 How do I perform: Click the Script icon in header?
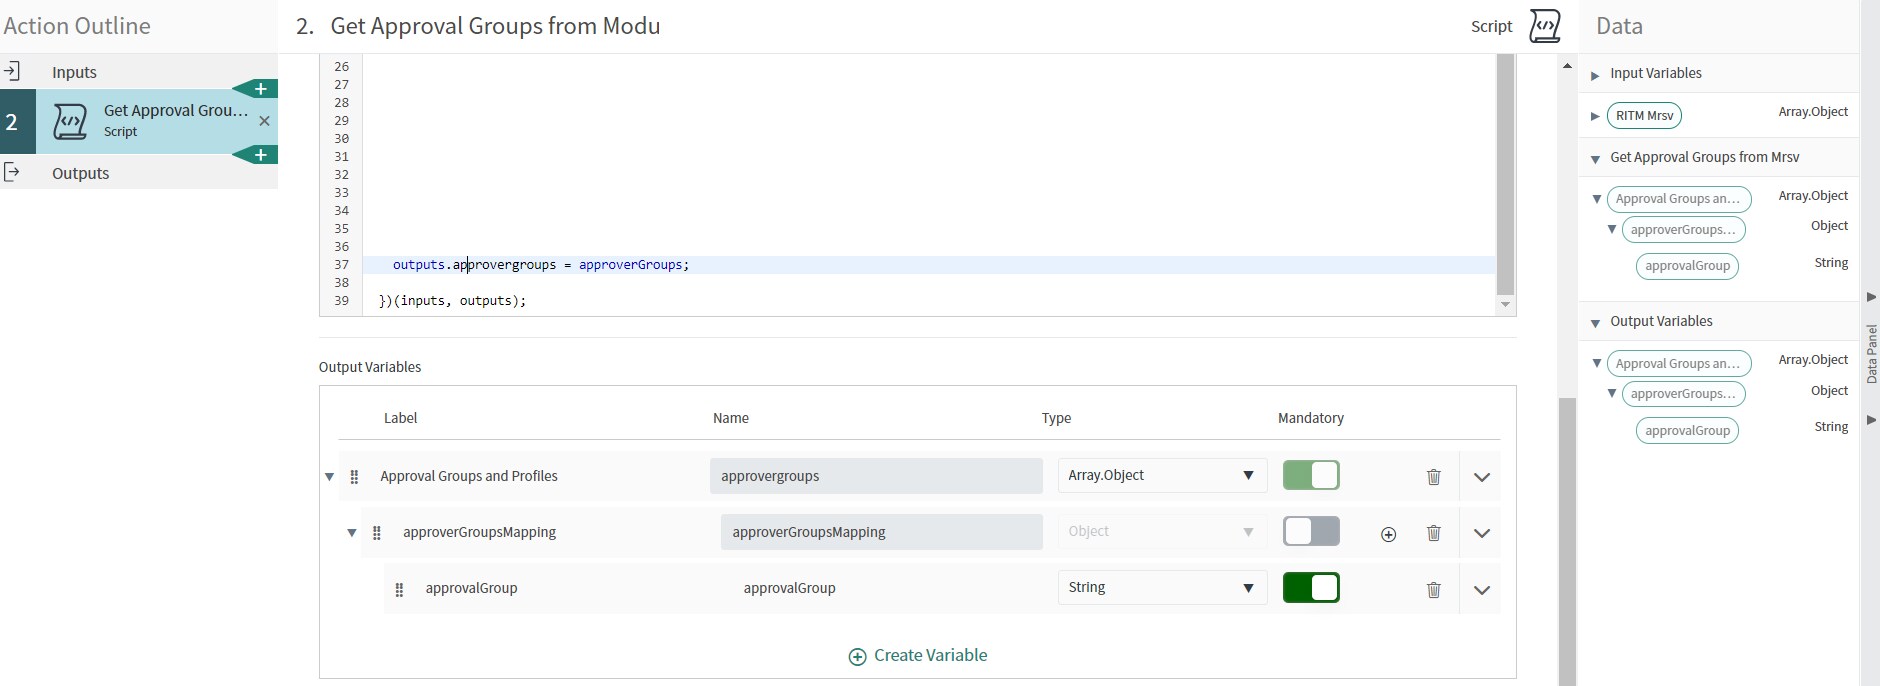[1544, 26]
